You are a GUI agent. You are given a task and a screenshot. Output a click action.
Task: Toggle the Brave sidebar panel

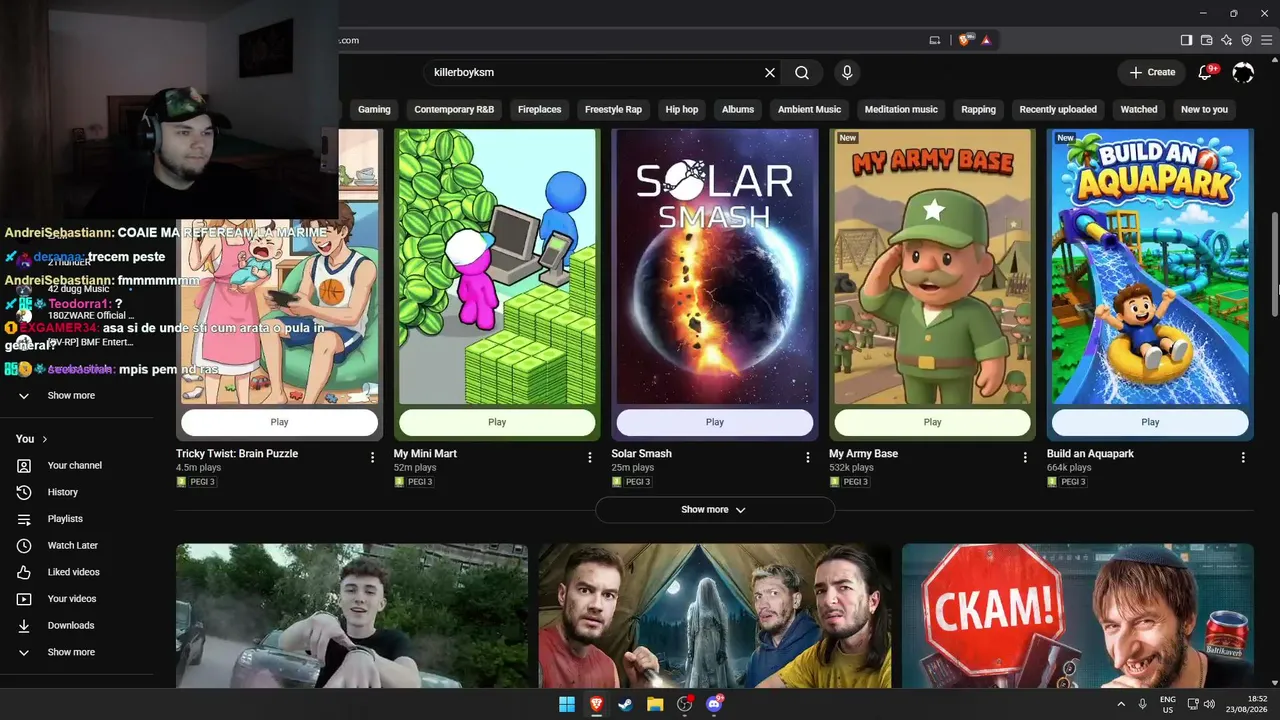[1186, 40]
